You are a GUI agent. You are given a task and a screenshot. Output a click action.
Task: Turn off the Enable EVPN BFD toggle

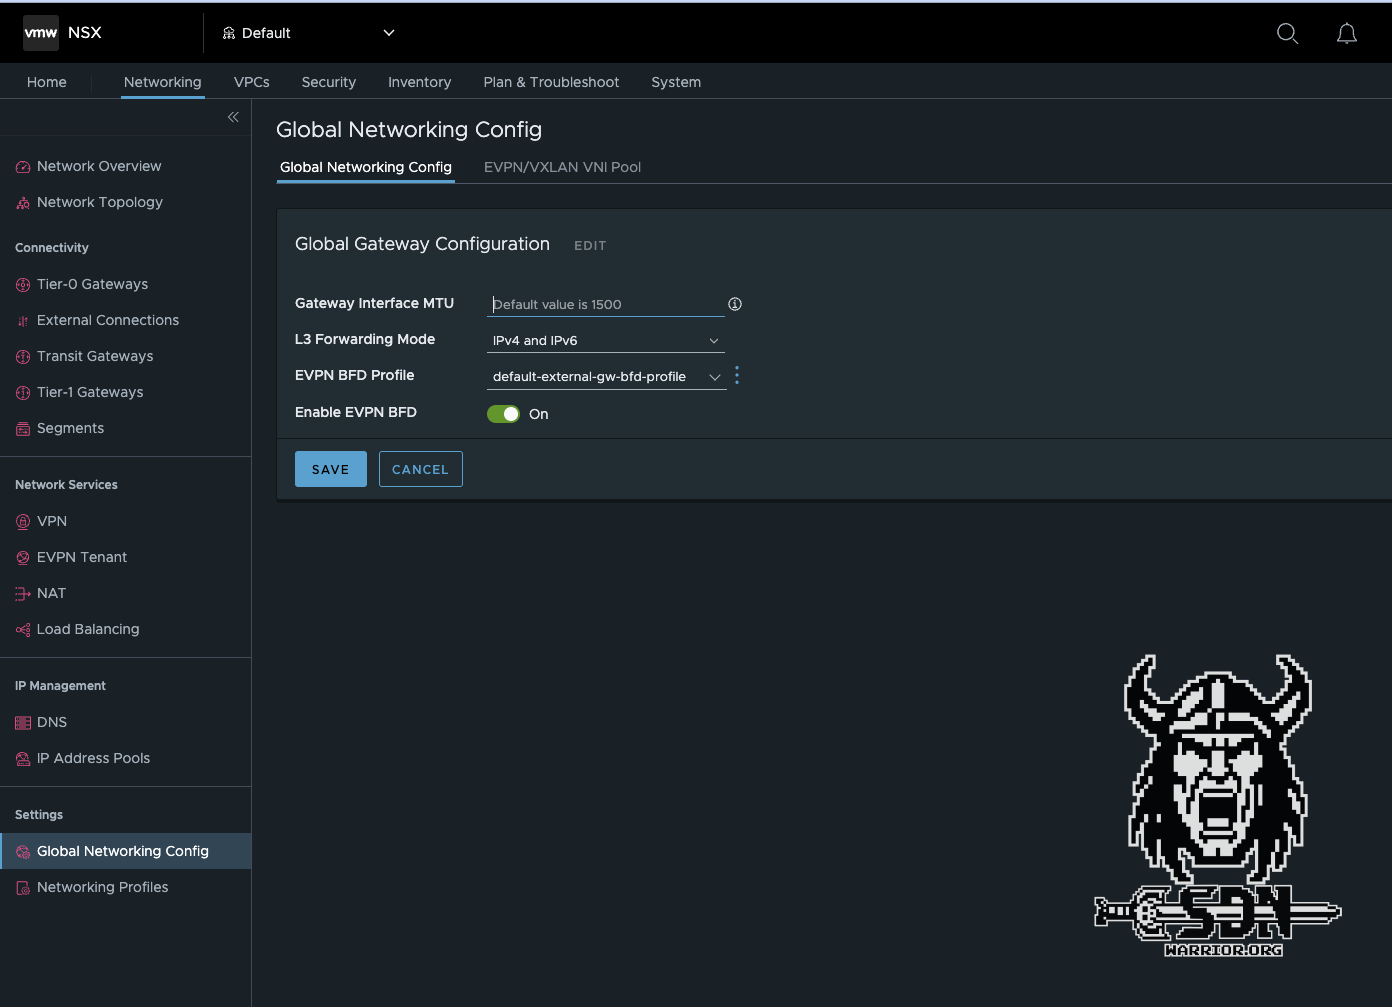pyautogui.click(x=503, y=413)
